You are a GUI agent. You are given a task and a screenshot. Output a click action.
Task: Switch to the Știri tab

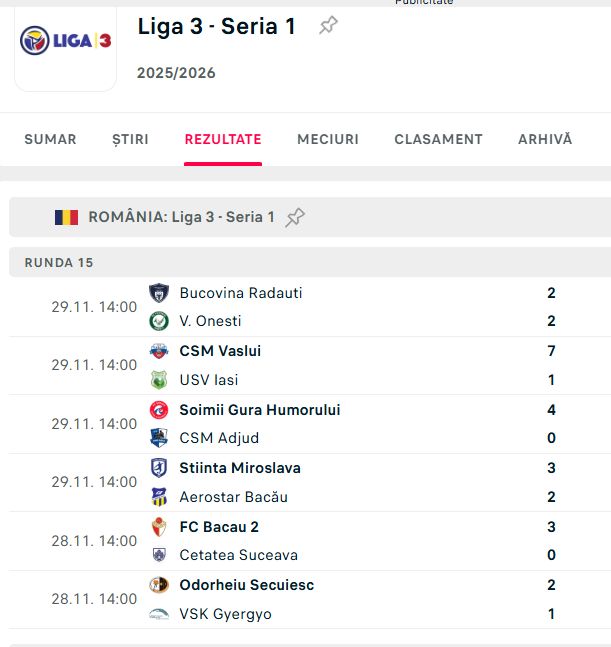[x=130, y=140]
